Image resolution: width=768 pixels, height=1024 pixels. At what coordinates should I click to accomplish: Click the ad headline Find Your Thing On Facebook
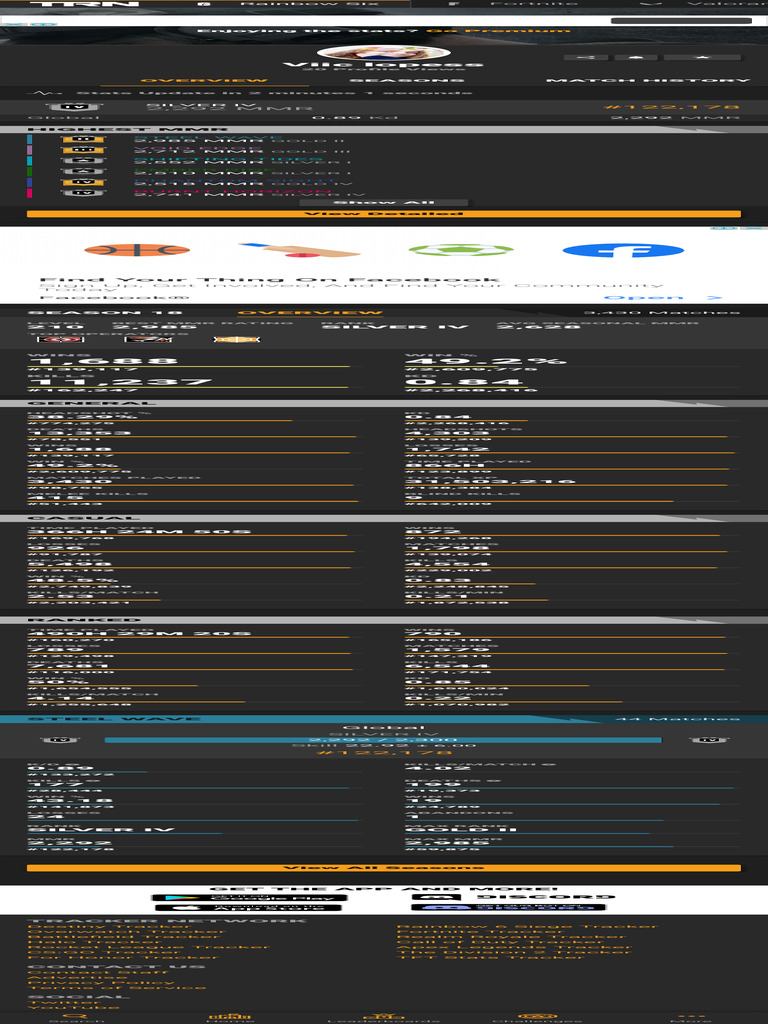(269, 280)
